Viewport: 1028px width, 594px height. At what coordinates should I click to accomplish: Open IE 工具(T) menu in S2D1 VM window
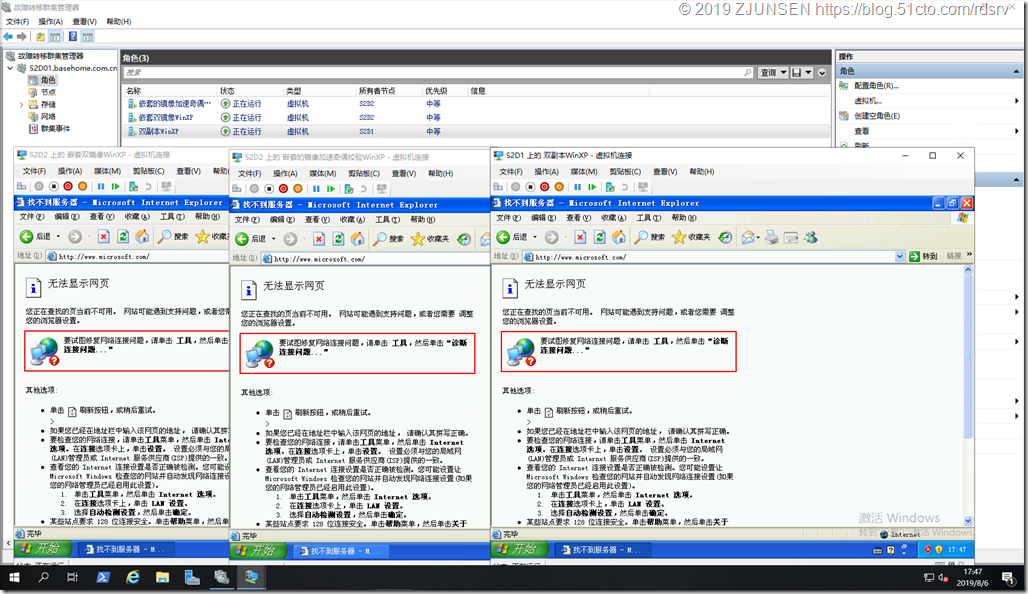coord(648,218)
